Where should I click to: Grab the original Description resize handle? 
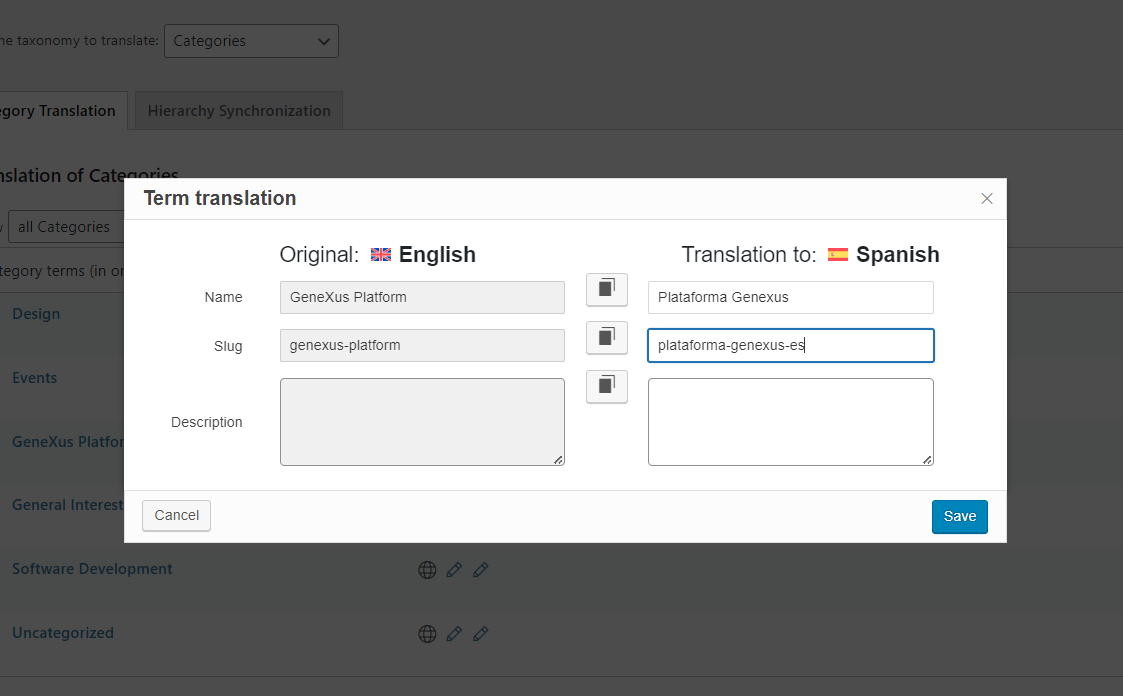[x=559, y=460]
